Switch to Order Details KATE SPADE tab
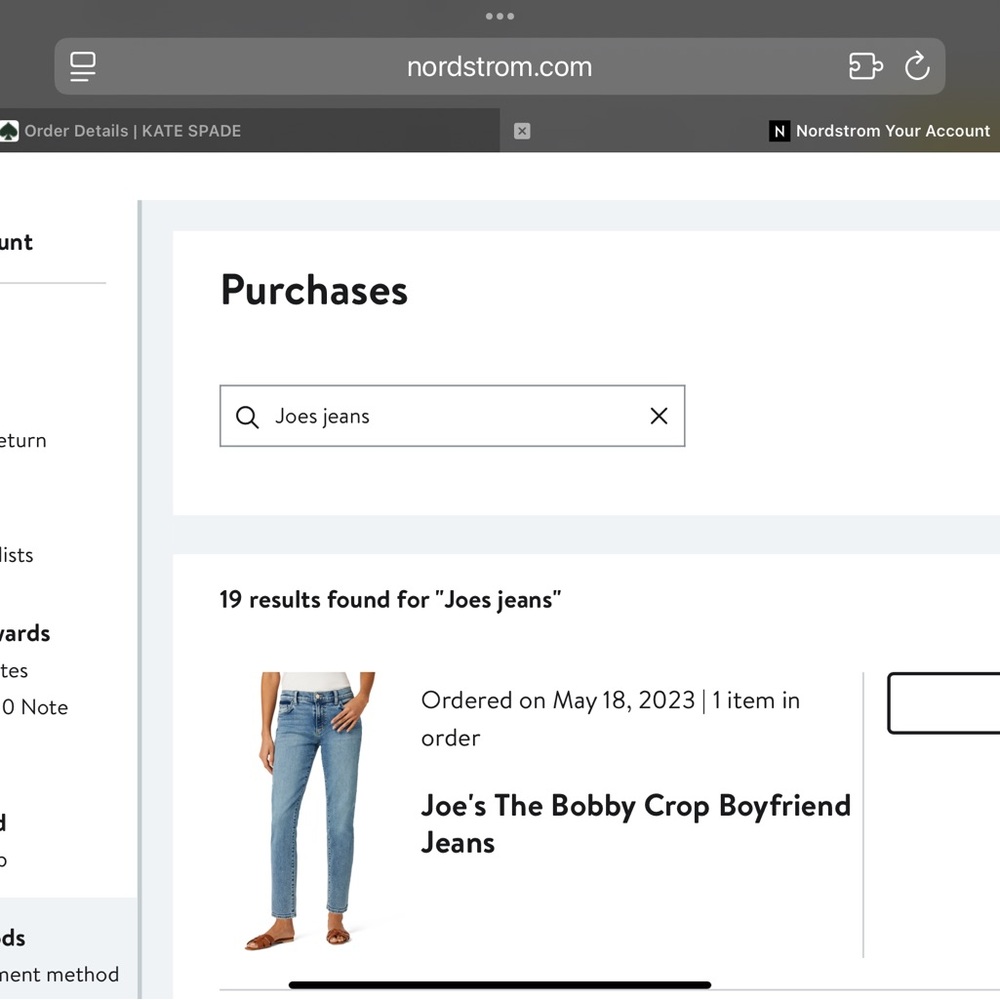The image size is (1000, 1000). tap(249, 131)
